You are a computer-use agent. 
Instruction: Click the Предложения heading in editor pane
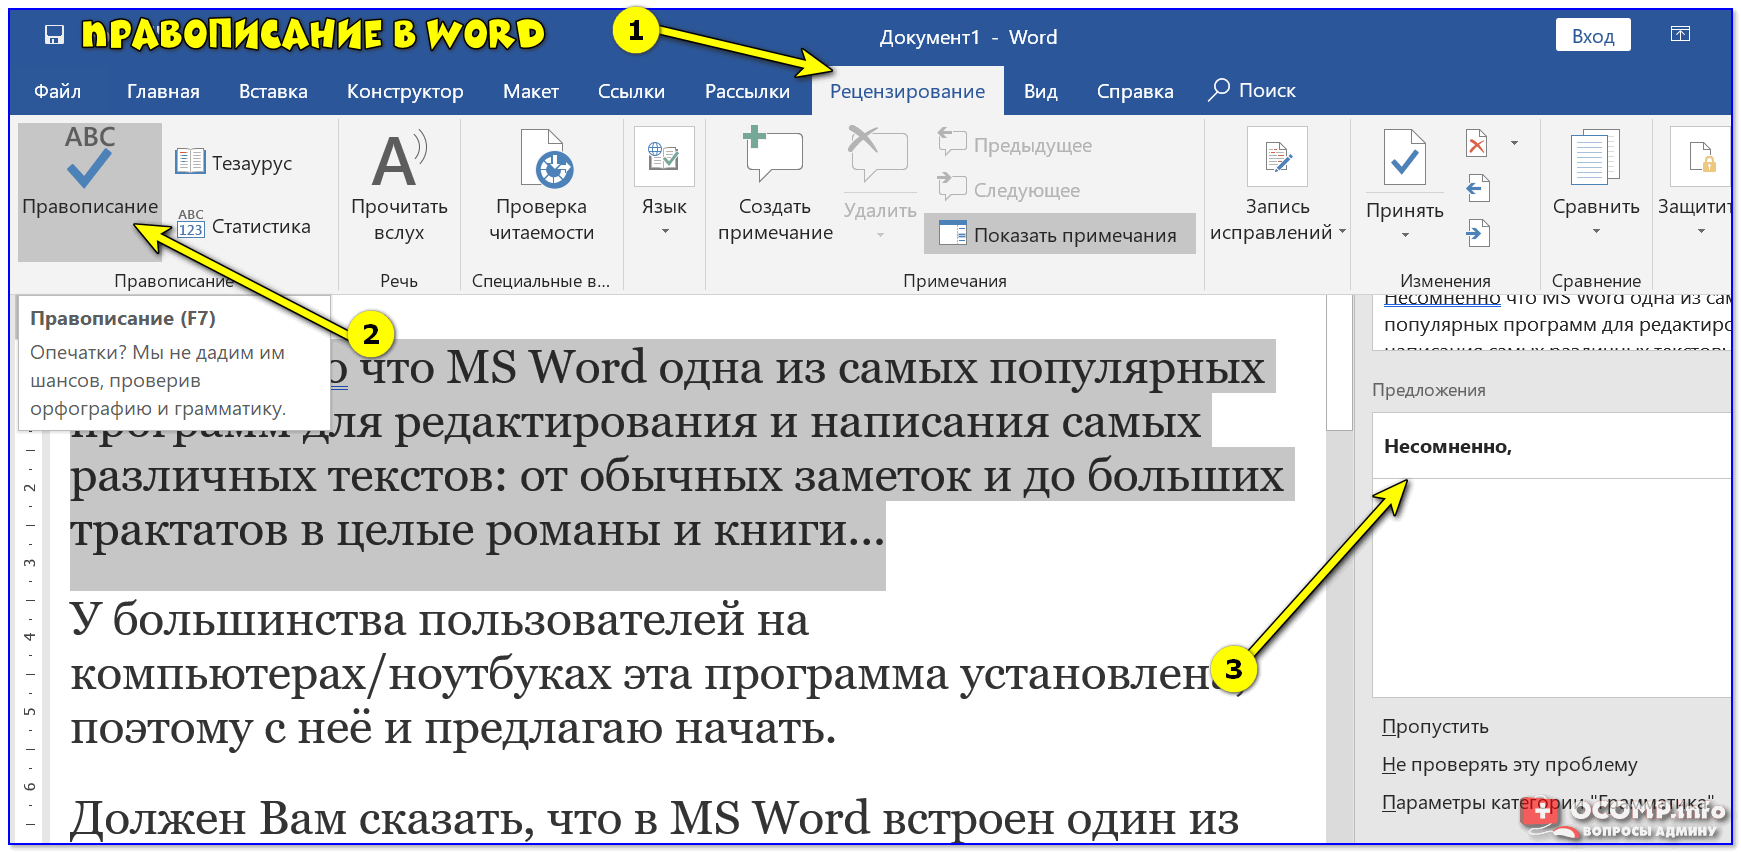tap(1428, 390)
